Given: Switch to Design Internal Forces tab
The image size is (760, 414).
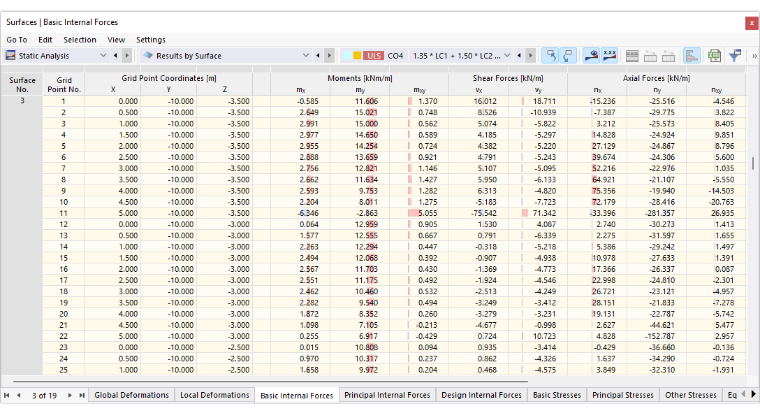Looking at the screenshot, I should (x=481, y=395).
